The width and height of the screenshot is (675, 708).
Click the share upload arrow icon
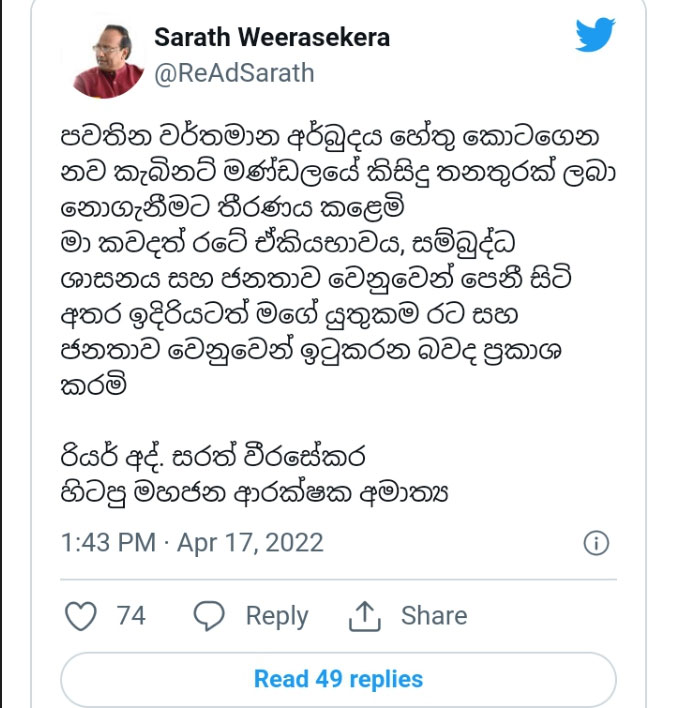click(x=366, y=616)
